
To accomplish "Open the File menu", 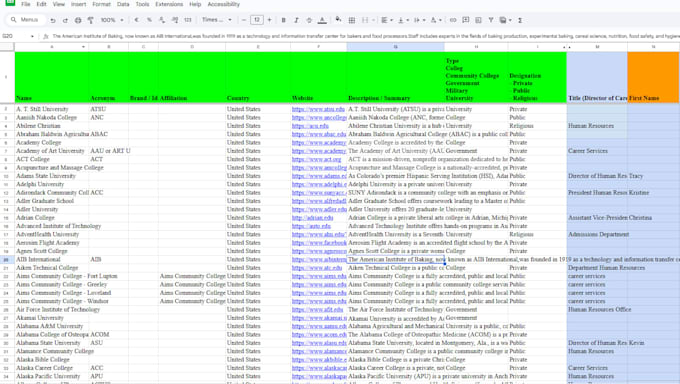I will pyautogui.click(x=26, y=4).
